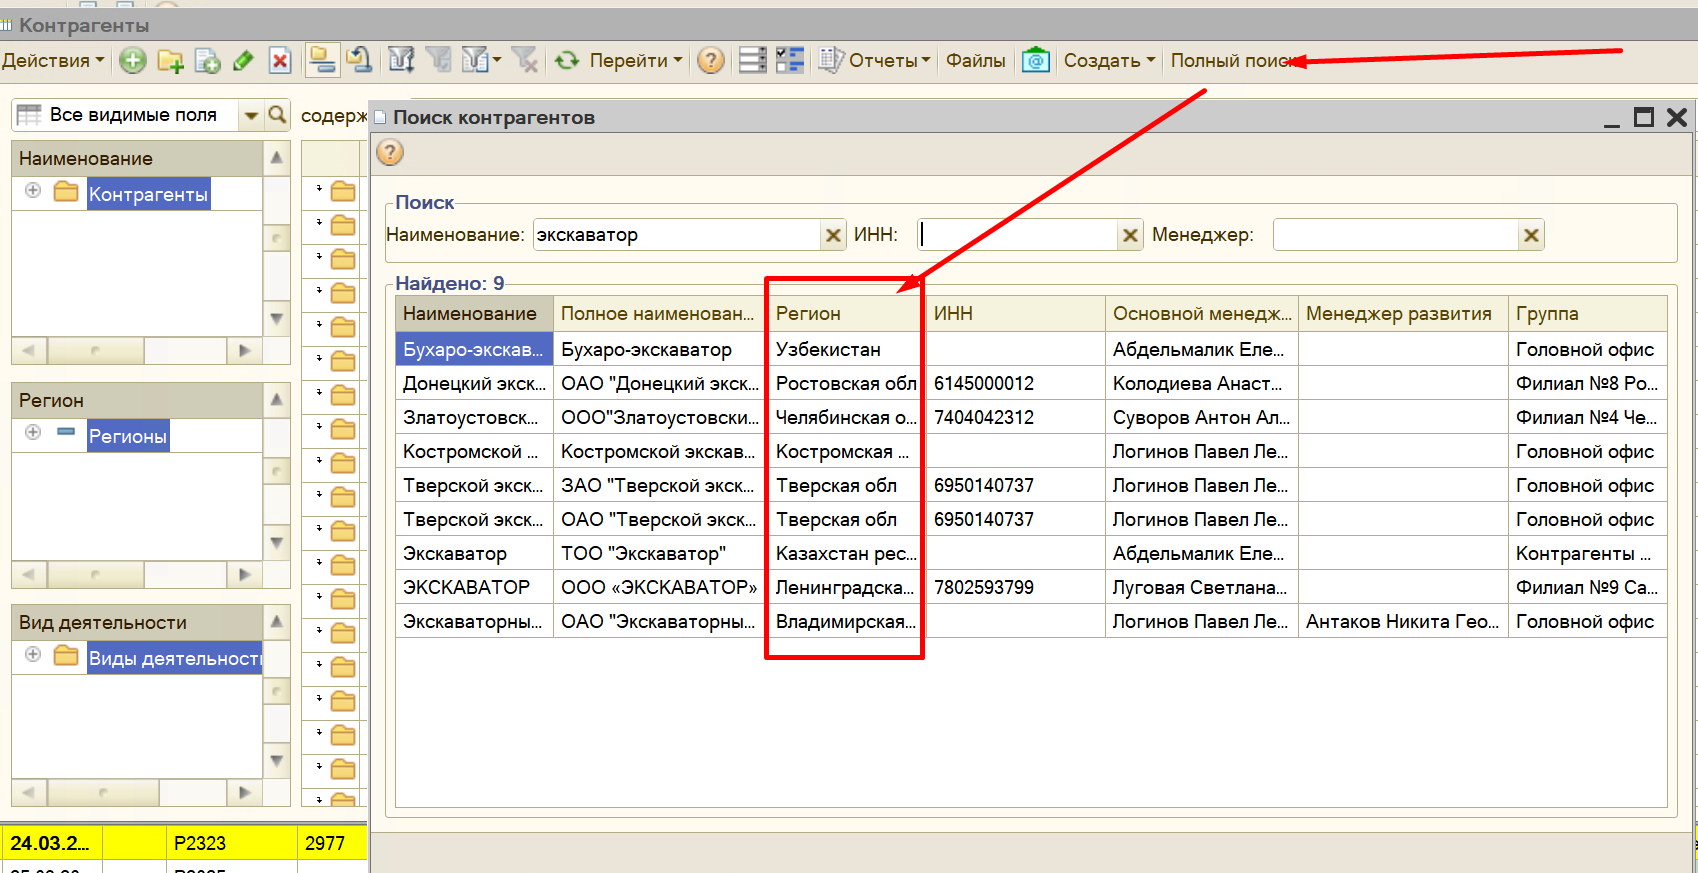Click the Файлы toolbar button

[975, 61]
